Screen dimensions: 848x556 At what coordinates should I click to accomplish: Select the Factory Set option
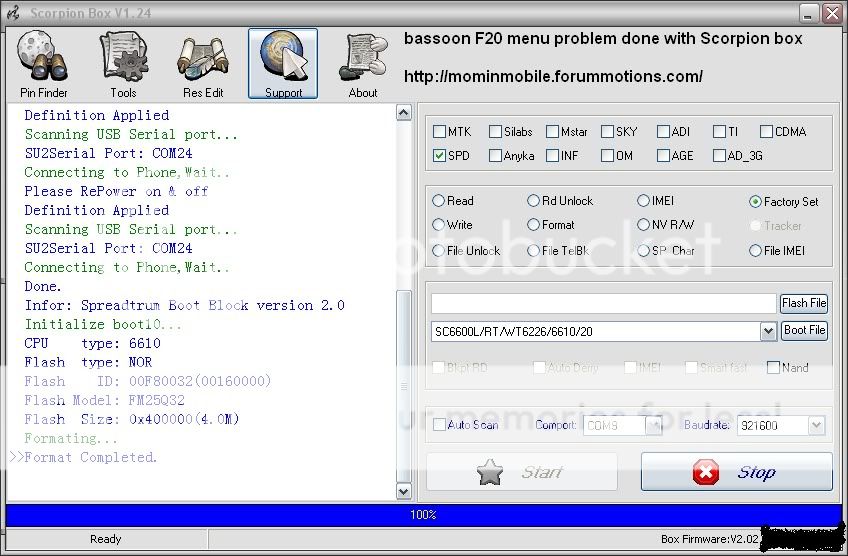tap(756, 202)
